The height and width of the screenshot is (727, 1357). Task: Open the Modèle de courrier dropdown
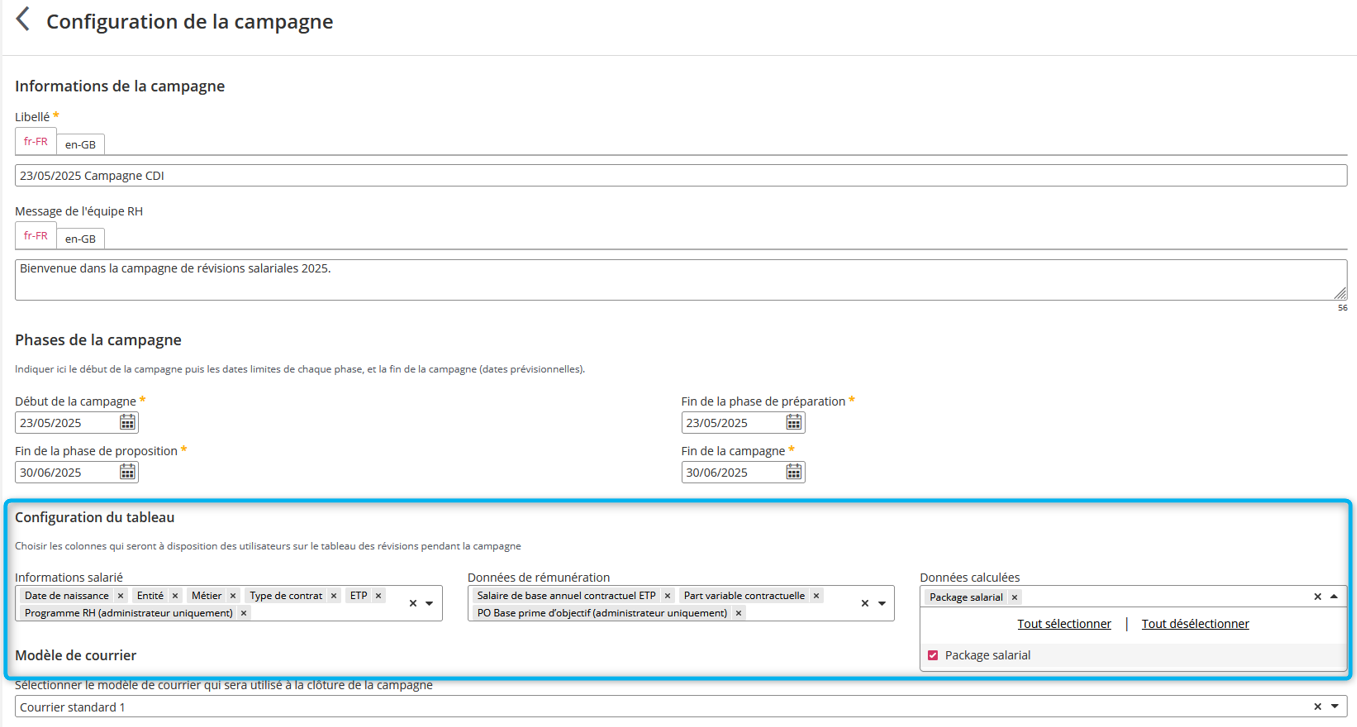click(x=1334, y=707)
